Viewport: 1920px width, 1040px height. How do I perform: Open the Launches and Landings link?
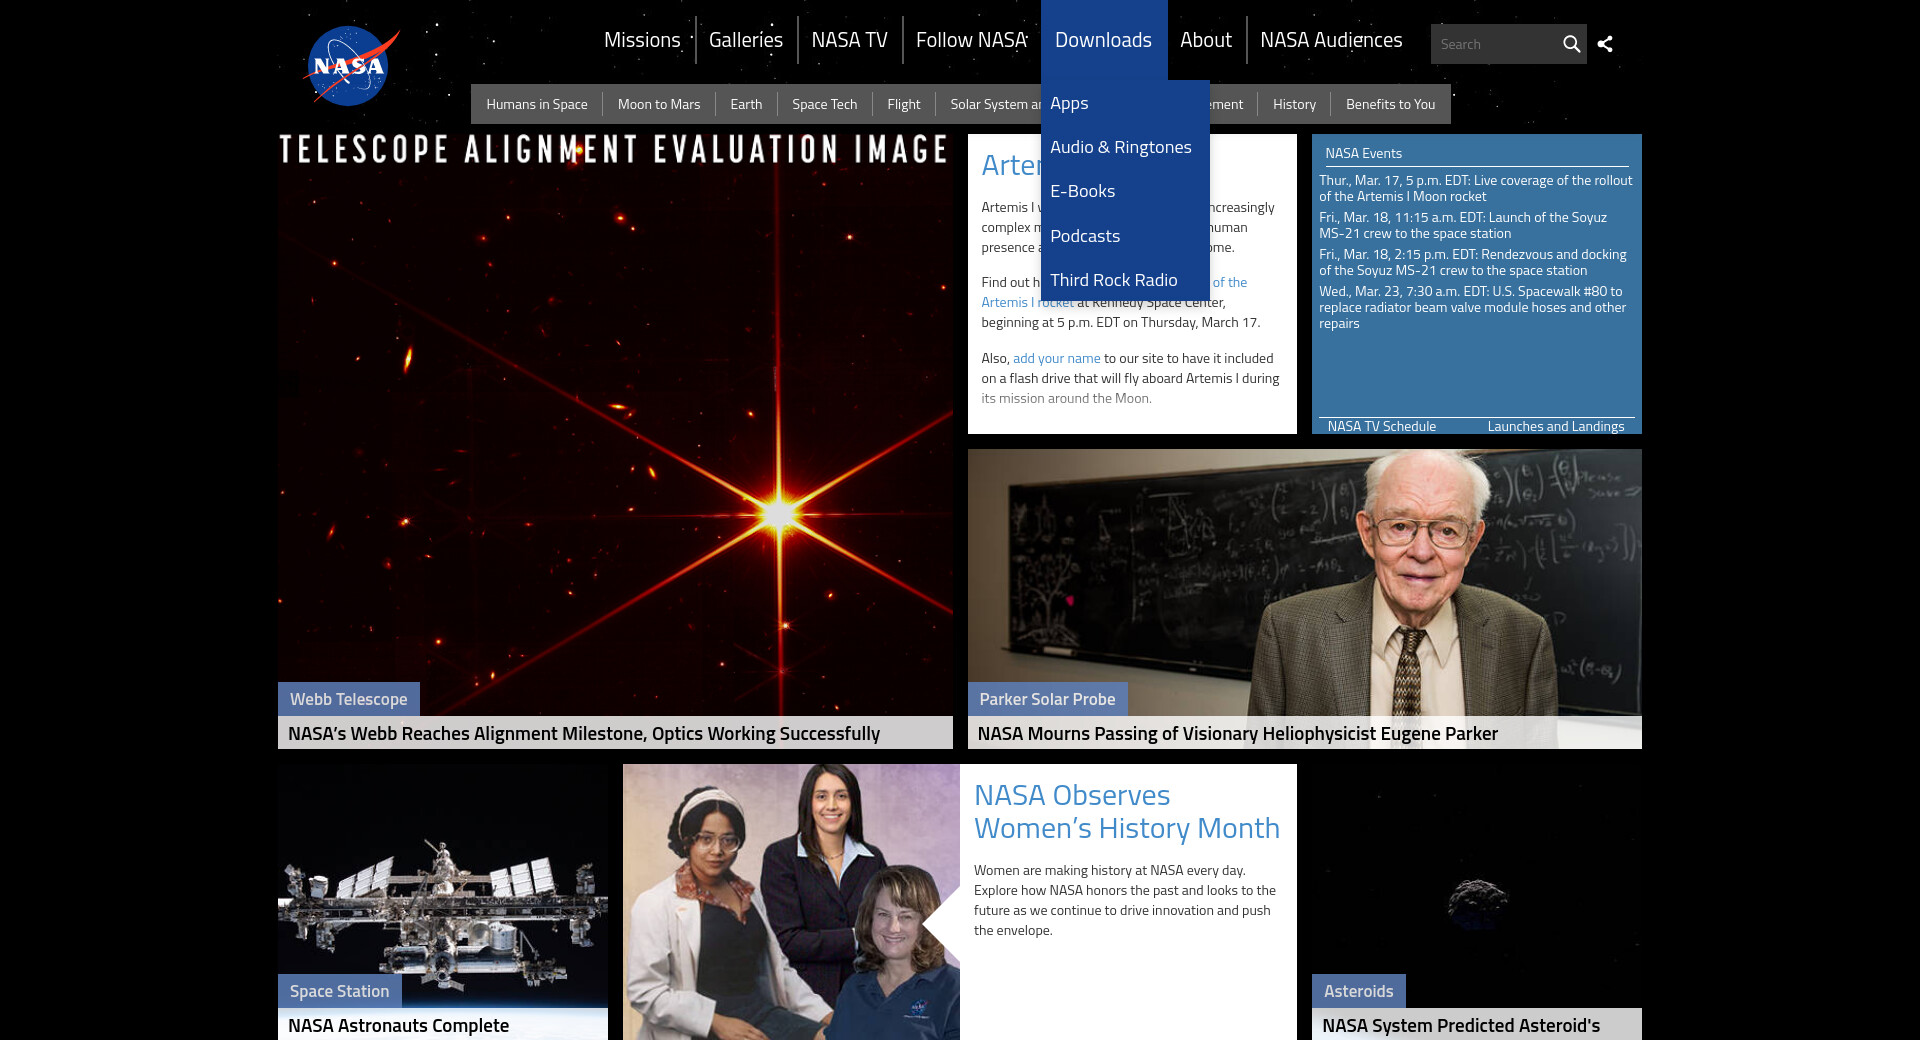pyautogui.click(x=1556, y=426)
